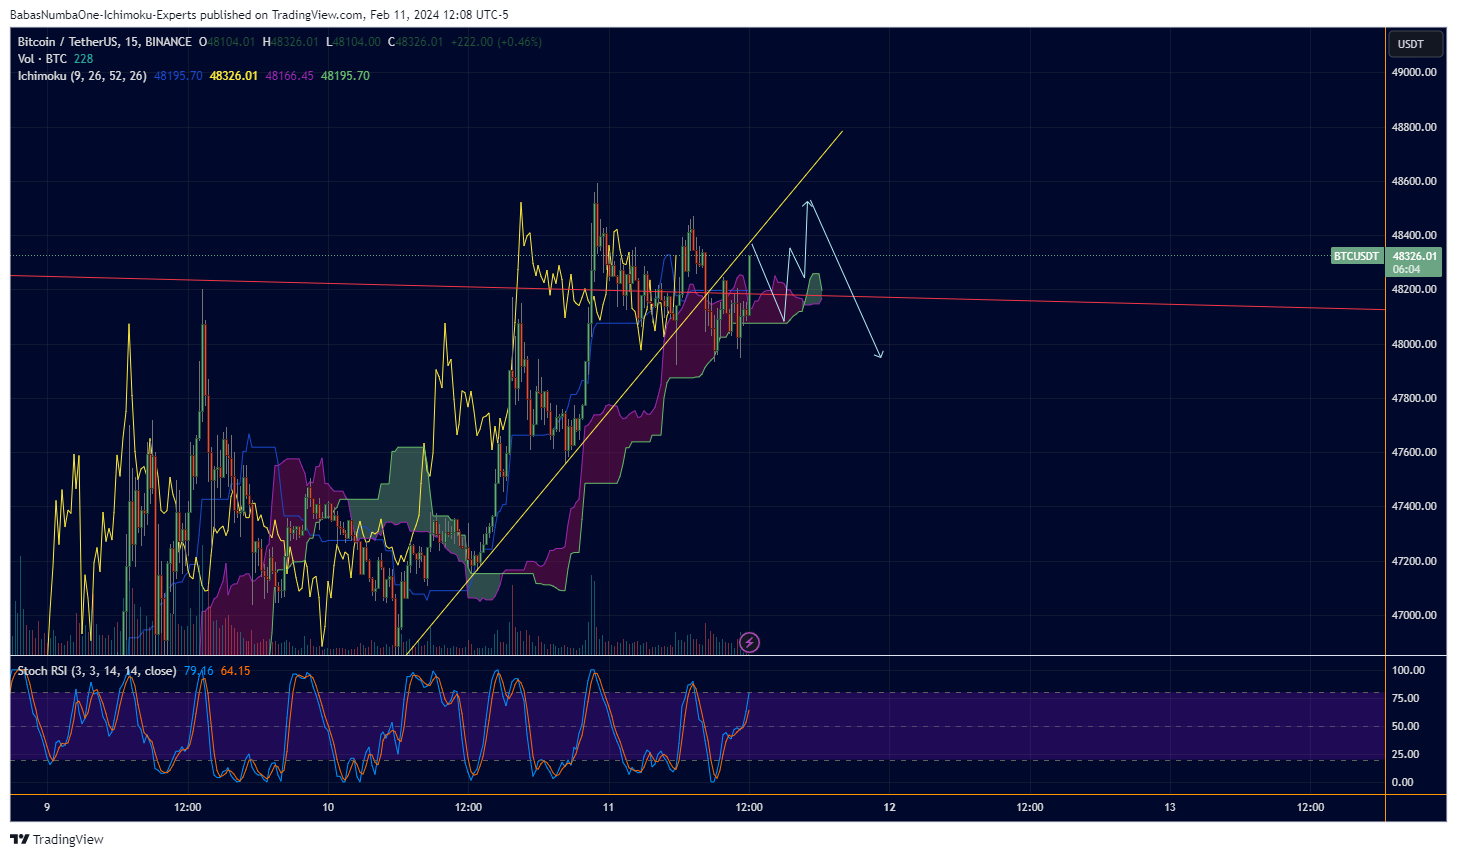The width and height of the screenshot is (1457, 857).
Task: Click the date label 11 on time axis
Action: [x=608, y=807]
